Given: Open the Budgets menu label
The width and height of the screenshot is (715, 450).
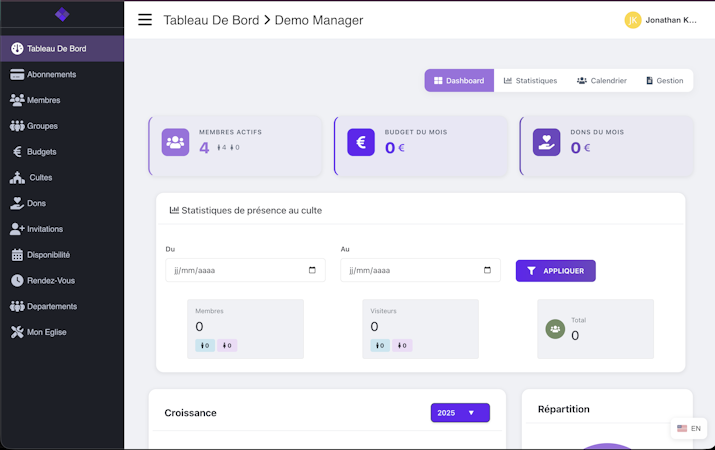Looking at the screenshot, I should tap(41, 151).
